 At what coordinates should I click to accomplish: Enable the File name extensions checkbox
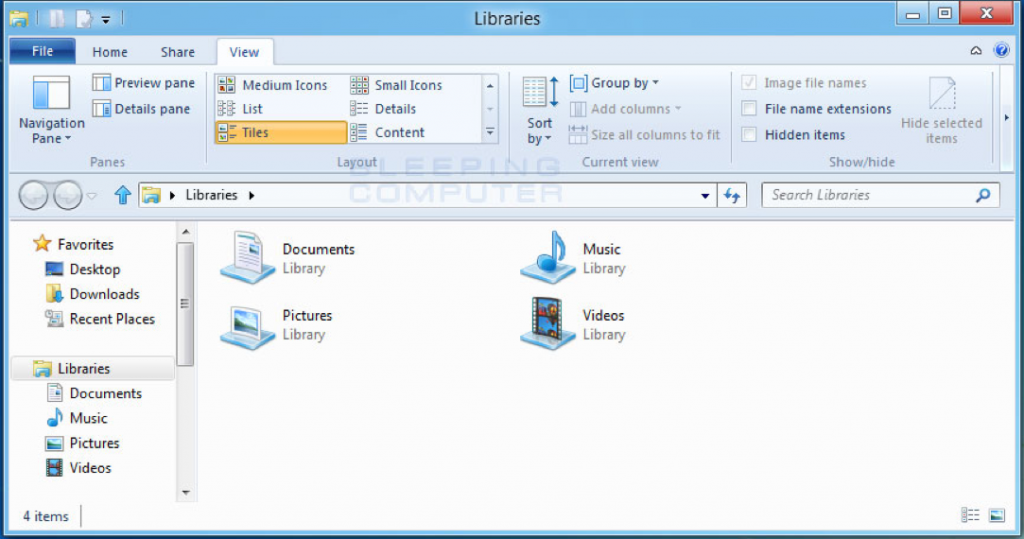coord(749,108)
